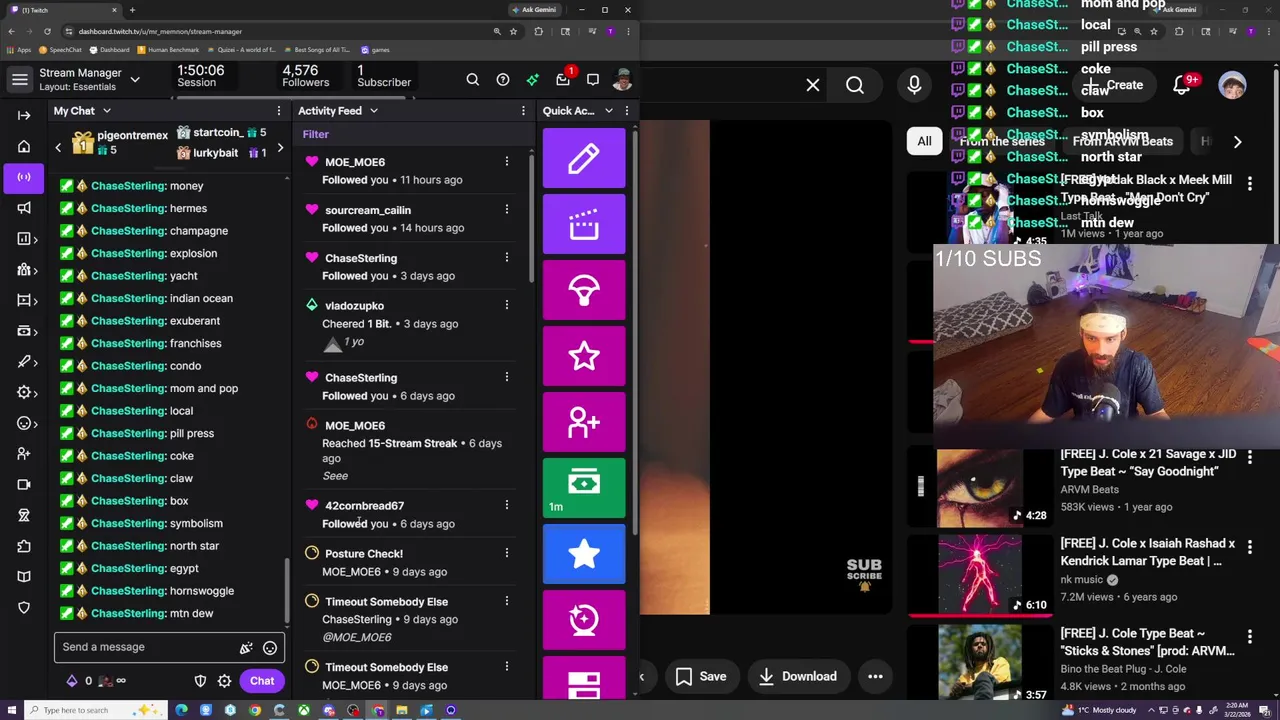
Task: Click the Activity Feed Filter link
Action: click(315, 134)
